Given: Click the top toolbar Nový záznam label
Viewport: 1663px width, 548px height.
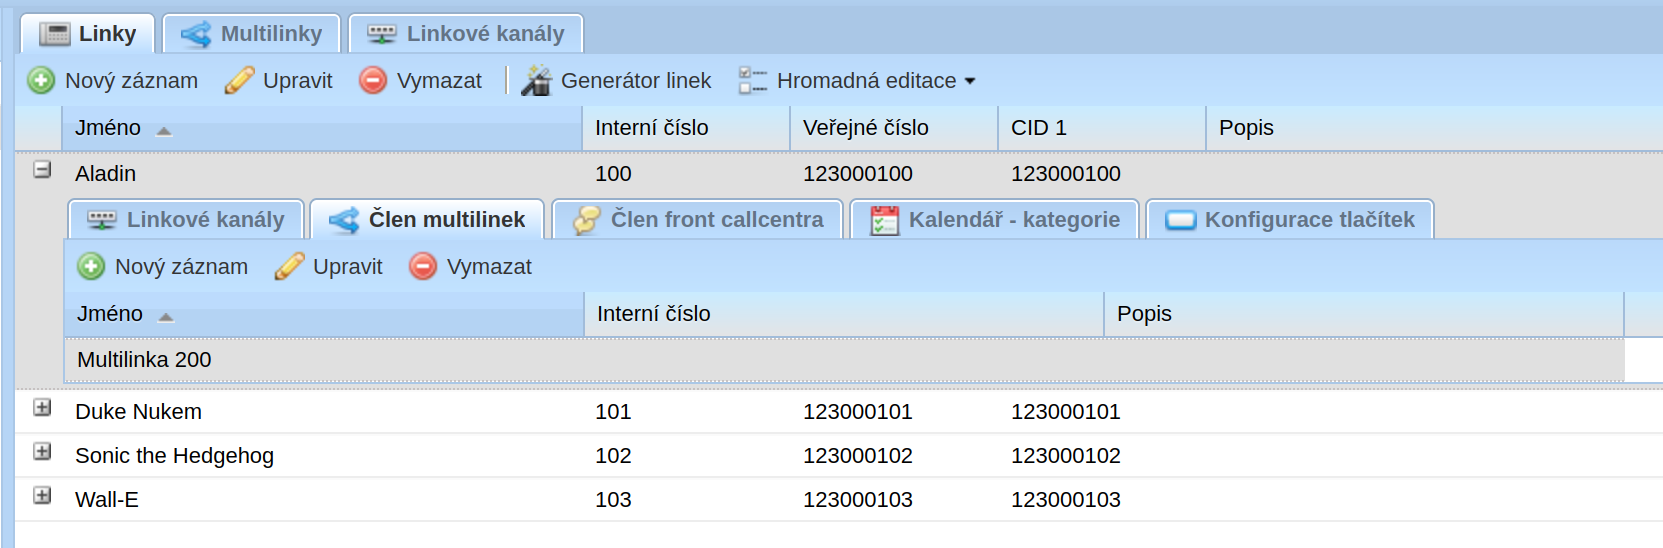Looking at the screenshot, I should click(131, 80).
